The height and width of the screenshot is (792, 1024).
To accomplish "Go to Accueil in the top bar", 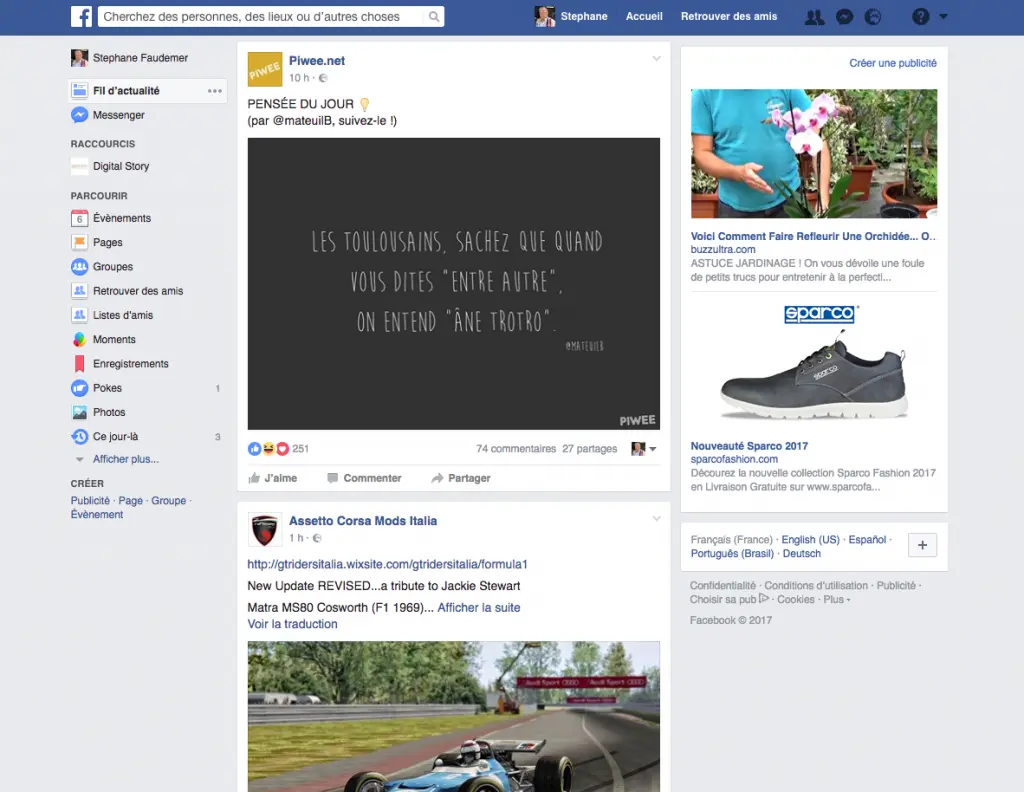I will pos(644,17).
